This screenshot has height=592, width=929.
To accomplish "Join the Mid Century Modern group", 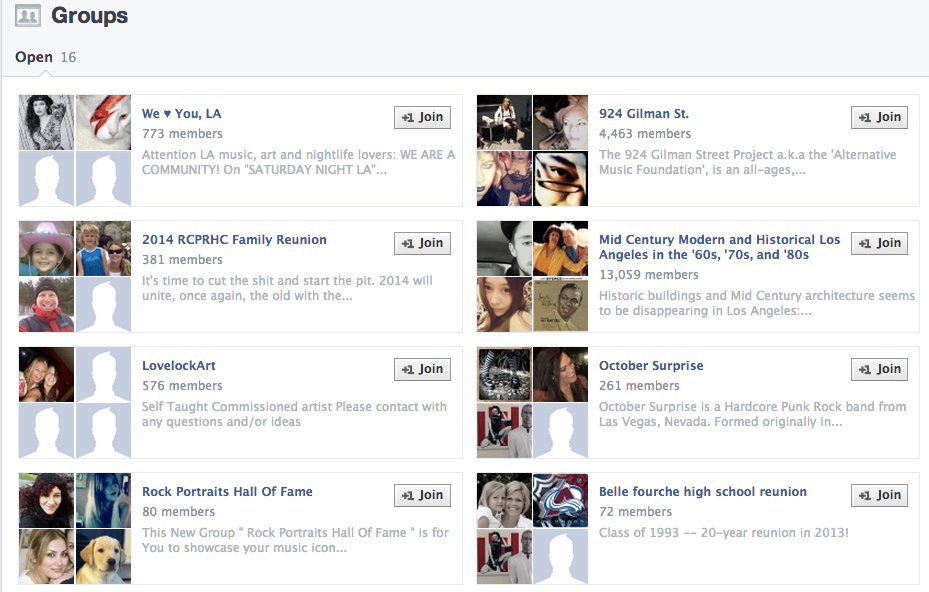I will tap(879, 243).
